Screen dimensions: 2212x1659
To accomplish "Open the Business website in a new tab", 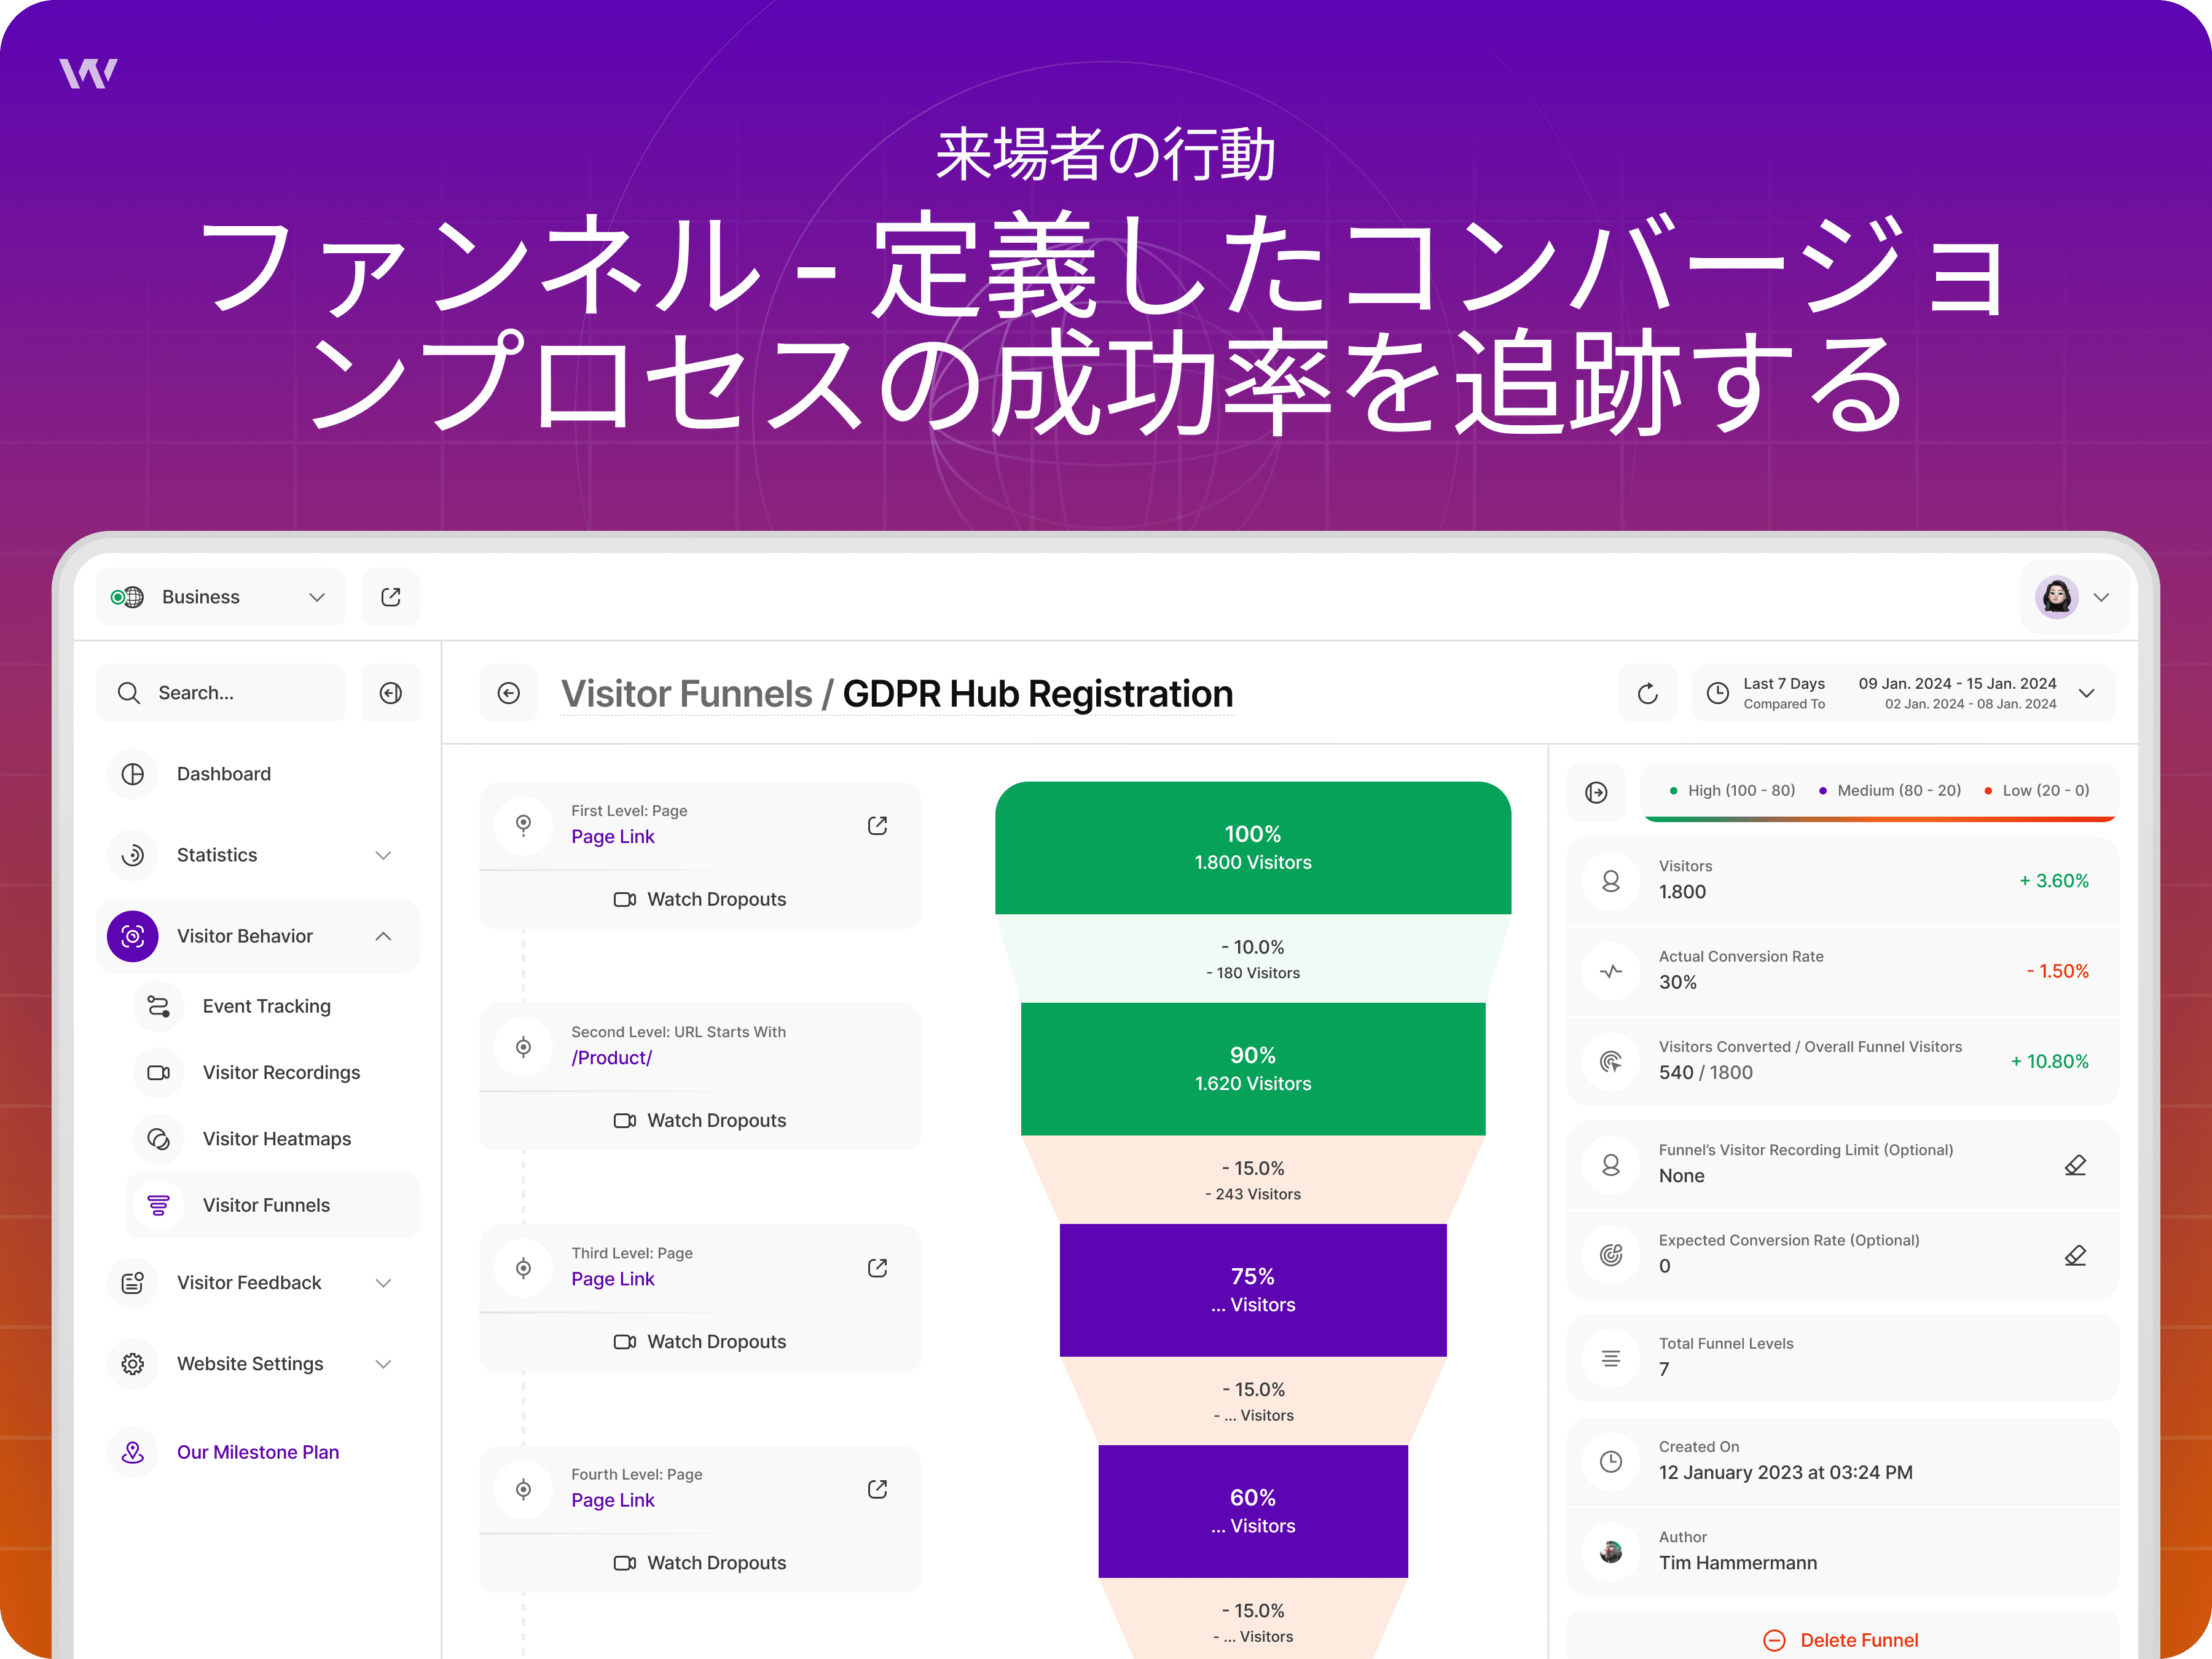I will tap(391, 597).
